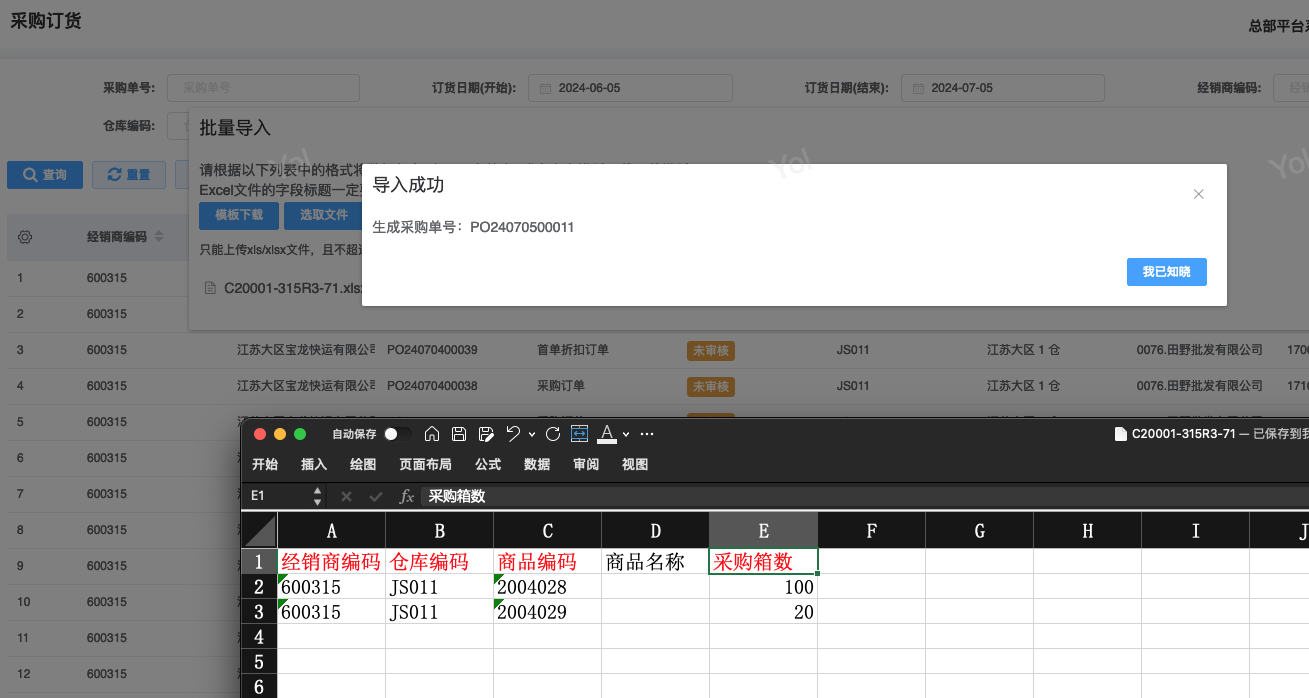Open the undo history dropdown arrow
This screenshot has height=698, width=1309.
pos(531,434)
